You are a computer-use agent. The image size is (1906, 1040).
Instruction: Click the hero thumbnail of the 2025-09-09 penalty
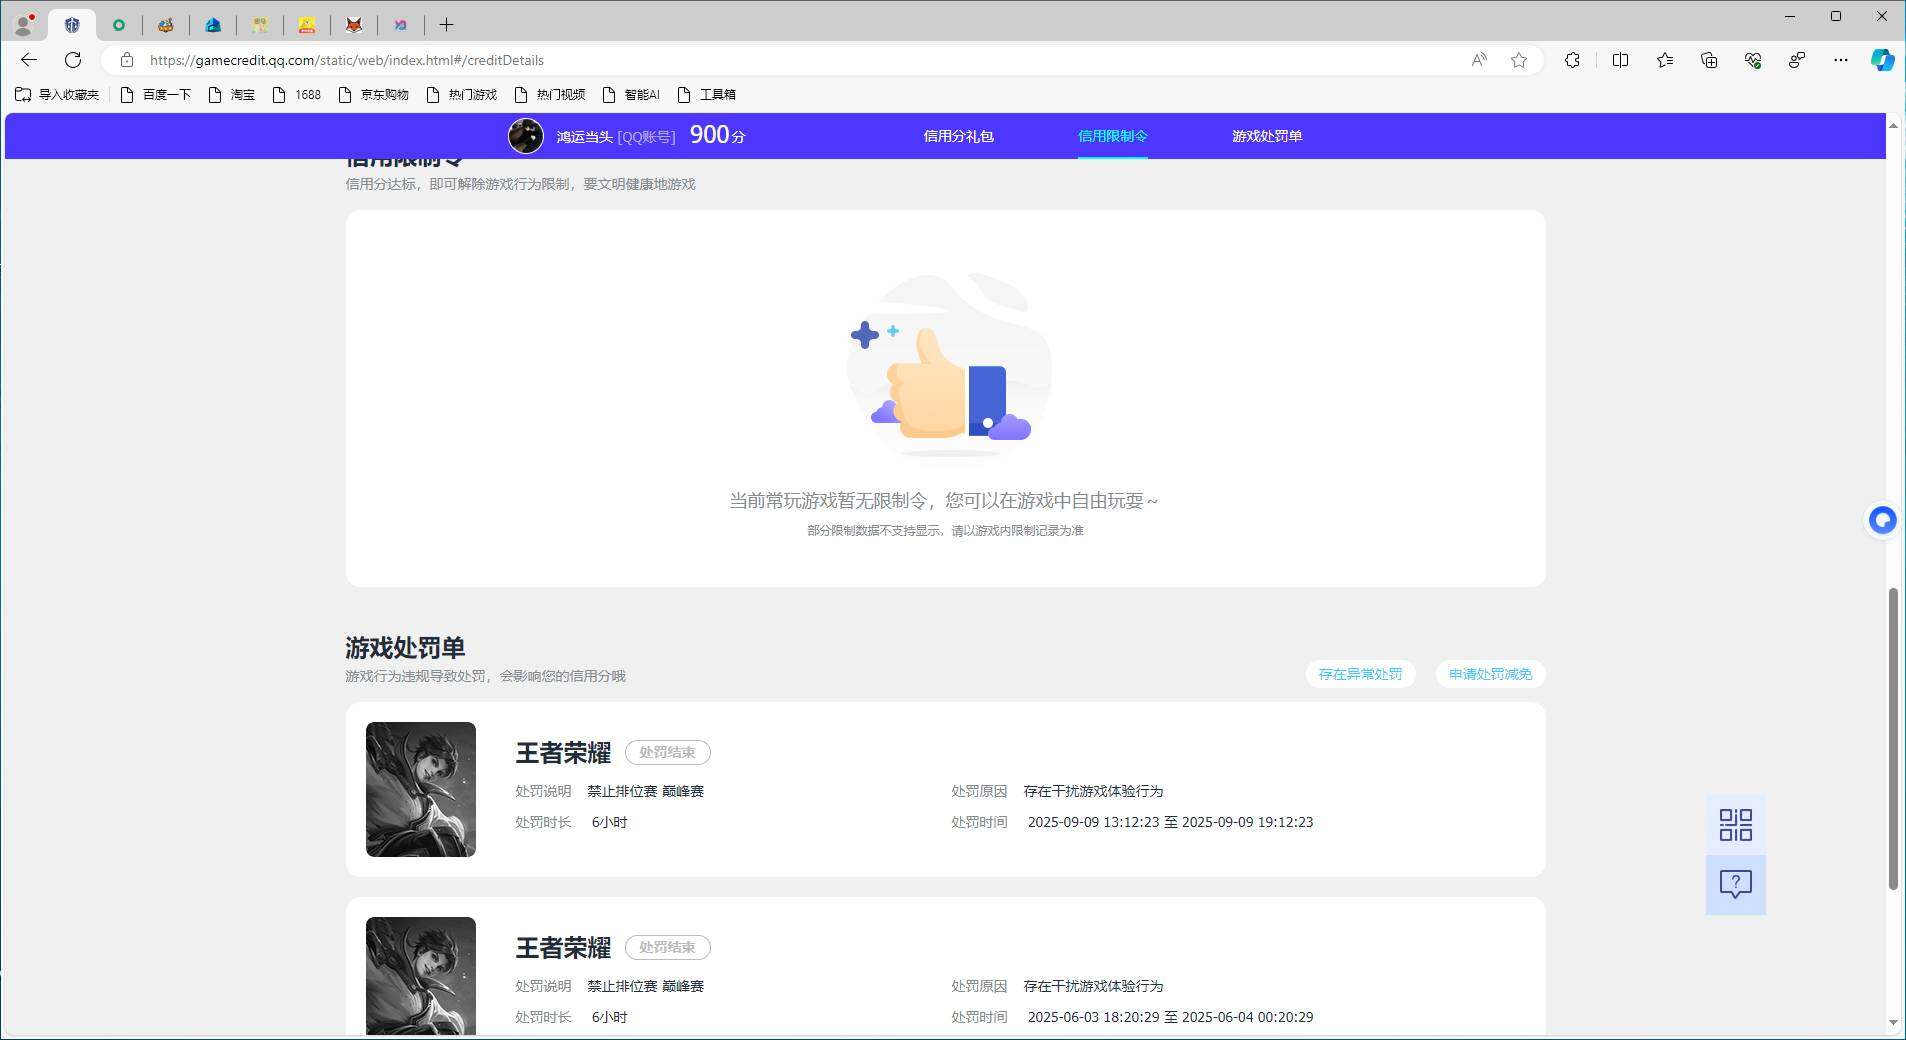(x=421, y=789)
